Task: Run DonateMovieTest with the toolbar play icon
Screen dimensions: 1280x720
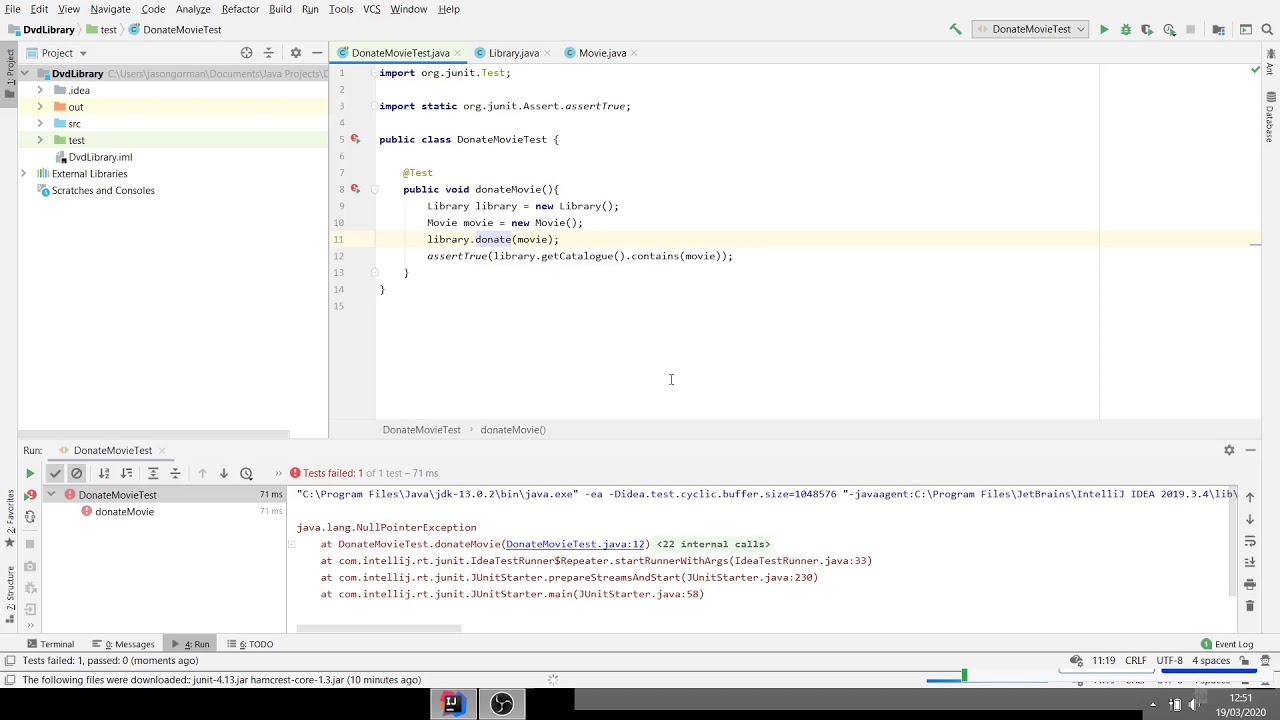Action: click(x=1104, y=29)
